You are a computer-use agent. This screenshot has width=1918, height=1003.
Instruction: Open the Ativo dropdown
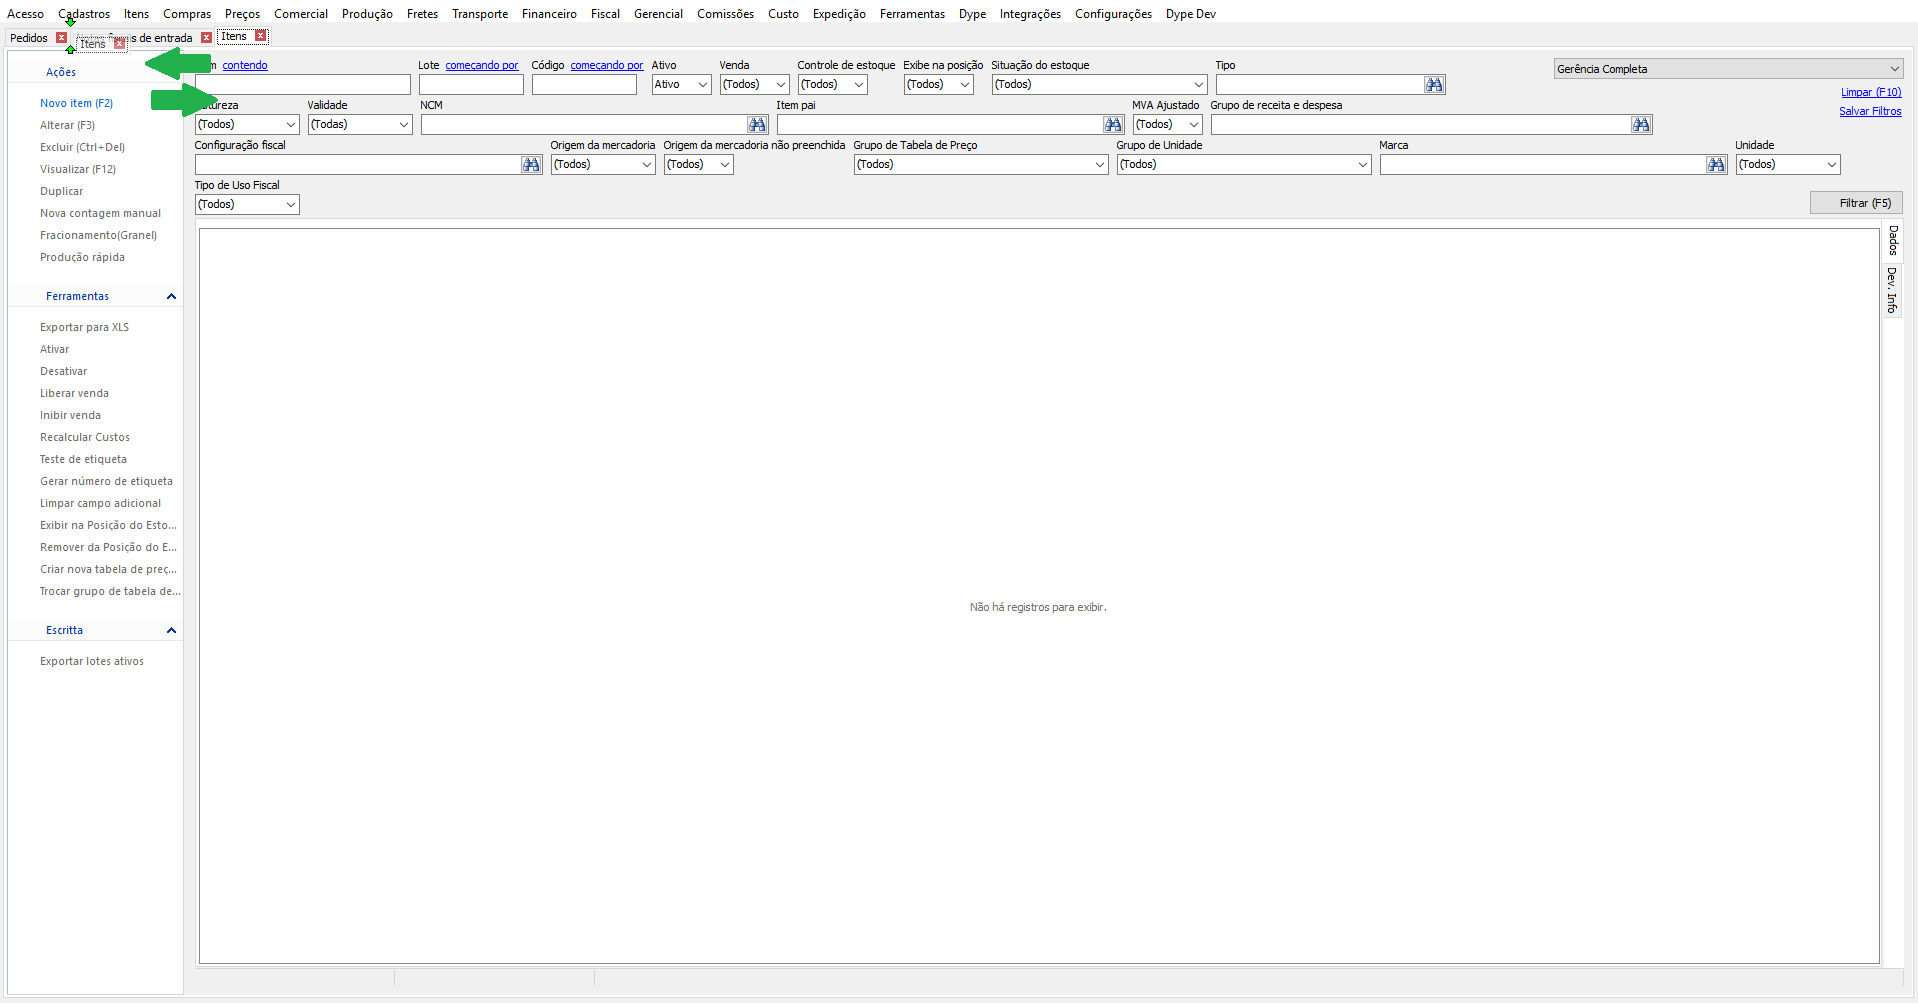682,85
